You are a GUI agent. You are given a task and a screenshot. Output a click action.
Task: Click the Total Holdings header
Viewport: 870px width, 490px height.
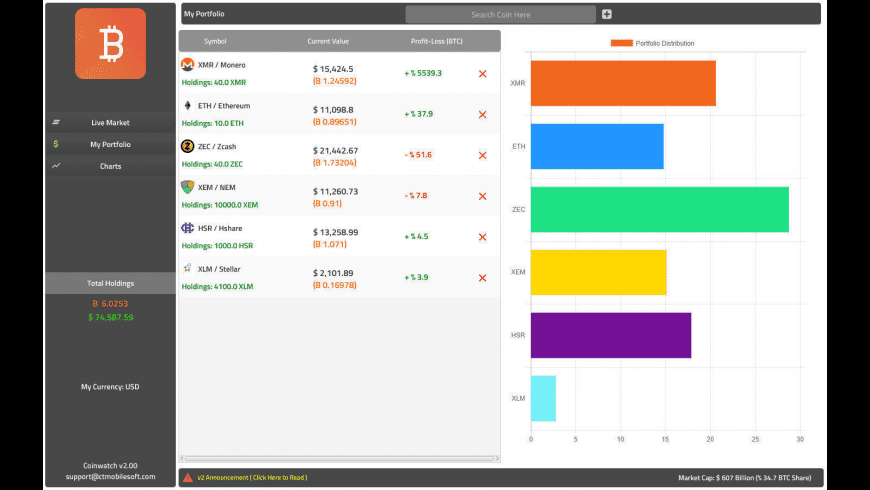pos(110,283)
